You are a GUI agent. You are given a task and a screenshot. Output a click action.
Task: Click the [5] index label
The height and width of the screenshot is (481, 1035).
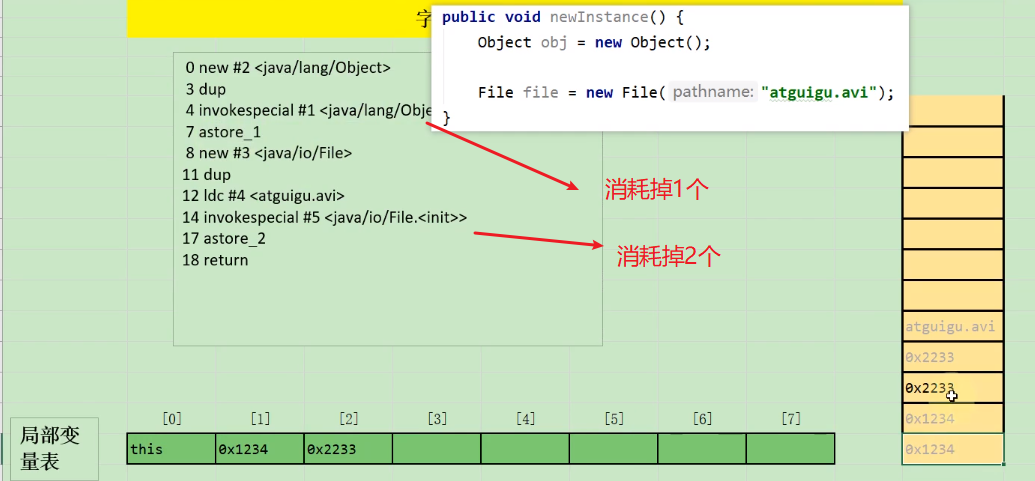614,418
